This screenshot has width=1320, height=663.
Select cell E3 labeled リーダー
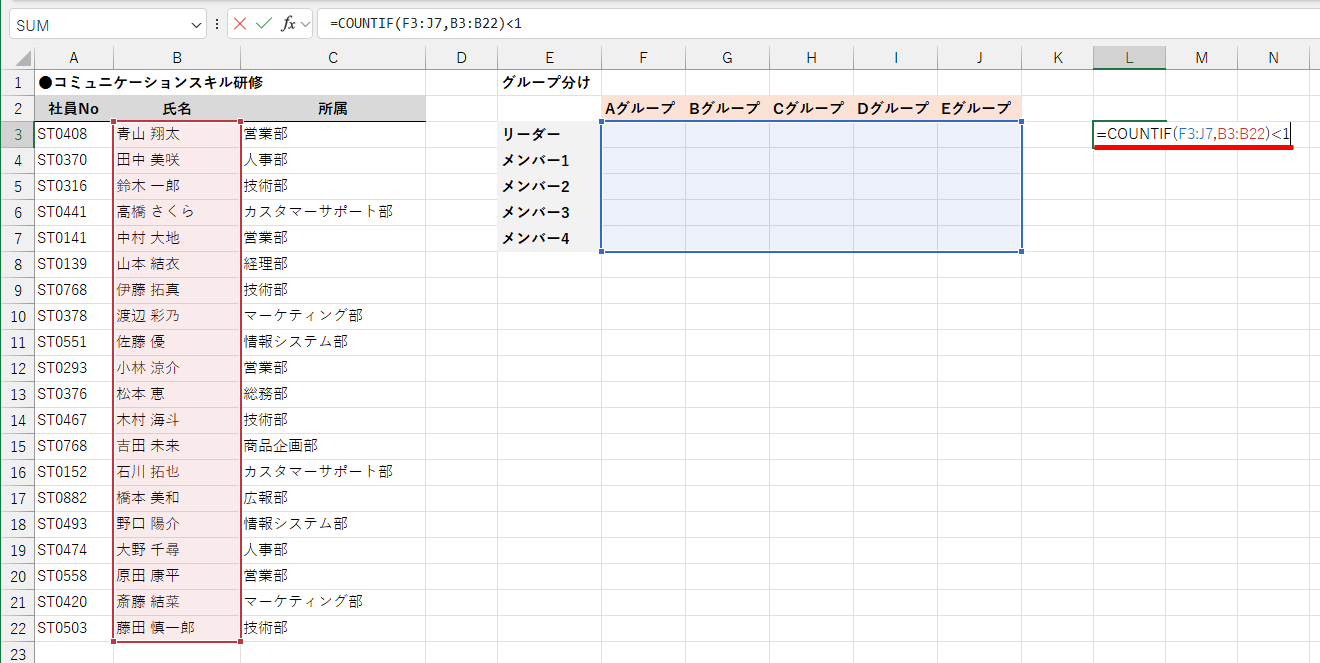548,133
